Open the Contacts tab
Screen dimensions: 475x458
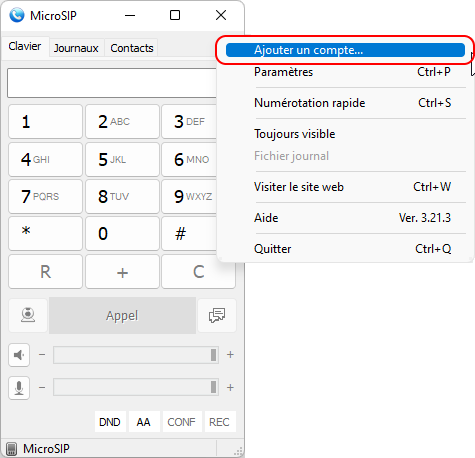pos(132,48)
